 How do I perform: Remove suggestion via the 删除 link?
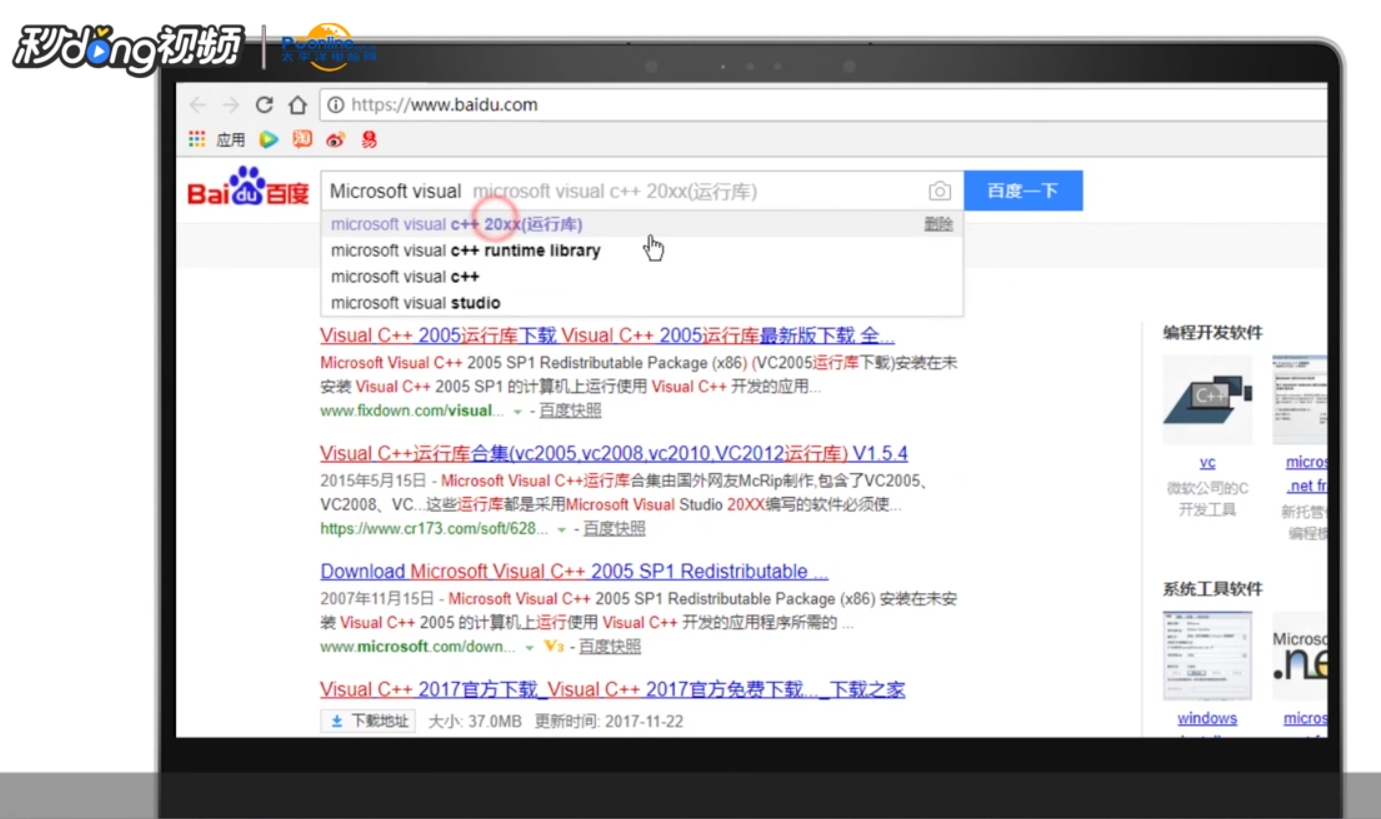[938, 224]
